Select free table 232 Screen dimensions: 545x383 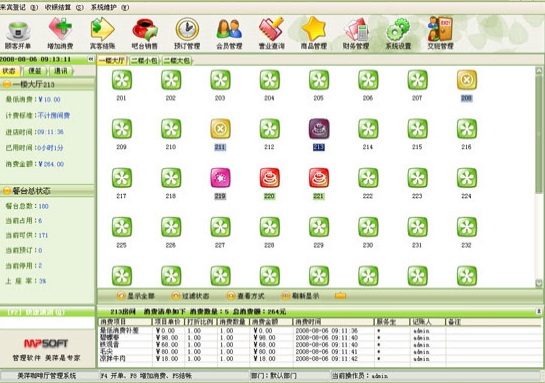(x=467, y=227)
